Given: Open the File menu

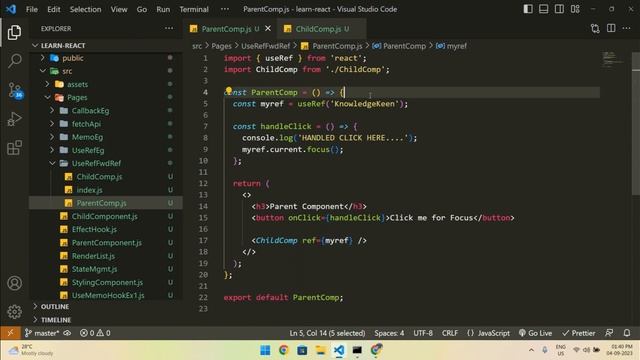Looking at the screenshot, I should [x=31, y=9].
